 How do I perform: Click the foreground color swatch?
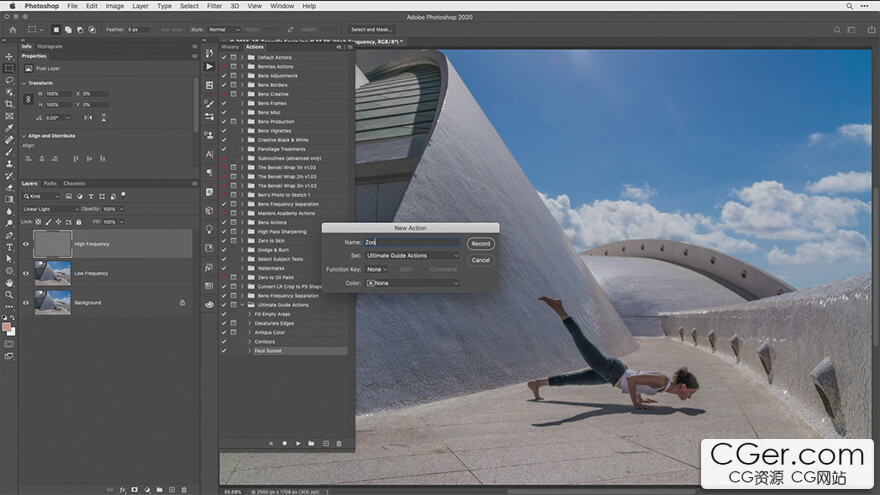[x=7, y=326]
